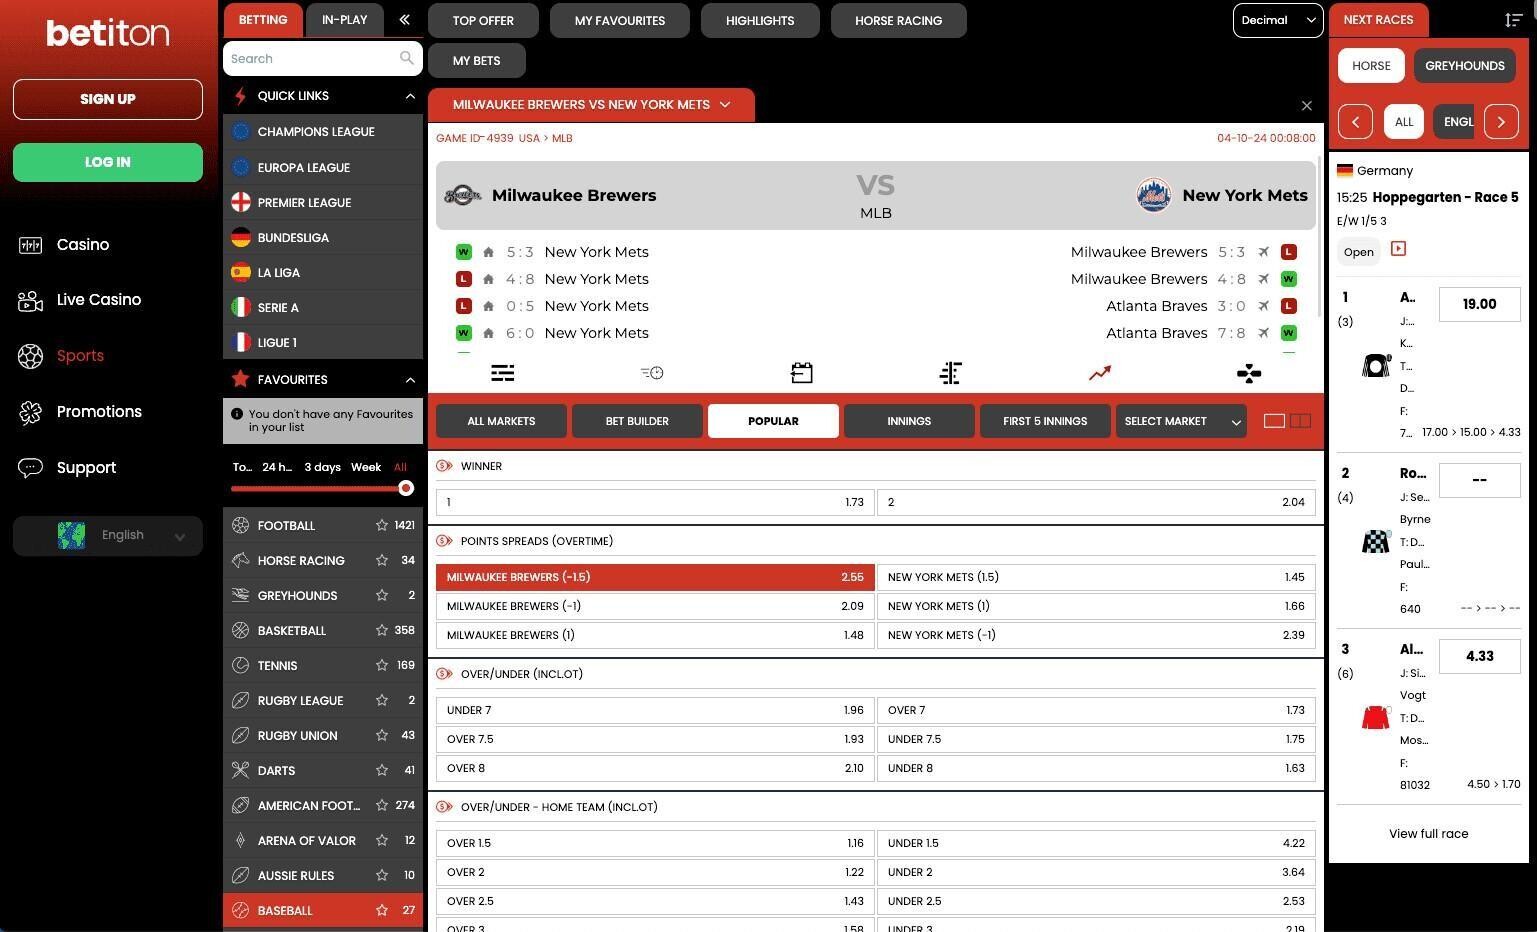Viewport: 1537px width, 932px height.
Task: Favourite Baseball with its star
Action: [381, 910]
